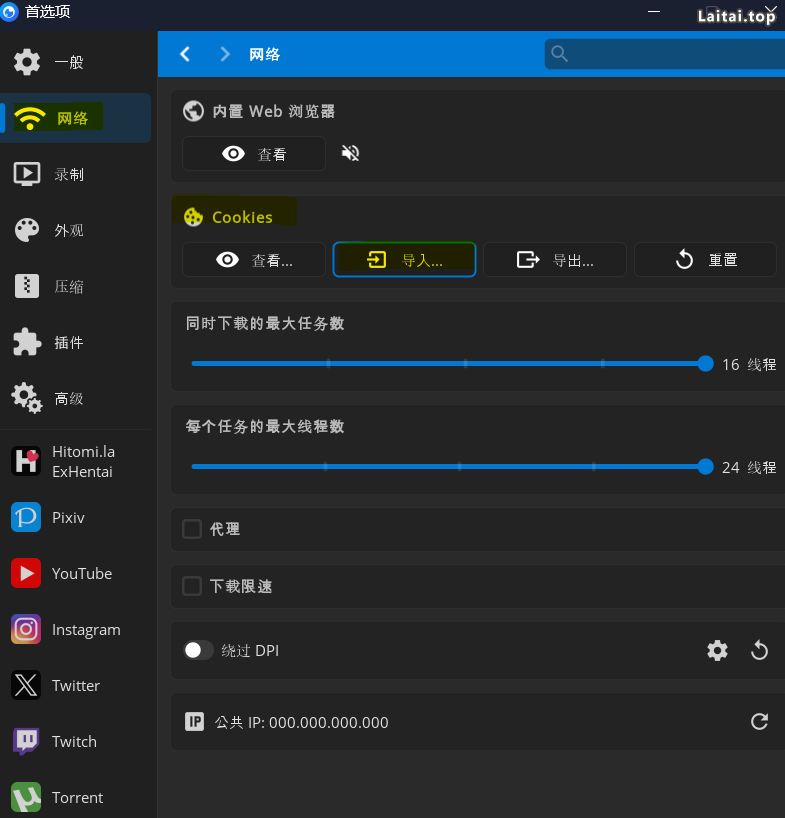Open the 绕过 DPI settings gear
This screenshot has height=818, width=785.
coord(717,651)
